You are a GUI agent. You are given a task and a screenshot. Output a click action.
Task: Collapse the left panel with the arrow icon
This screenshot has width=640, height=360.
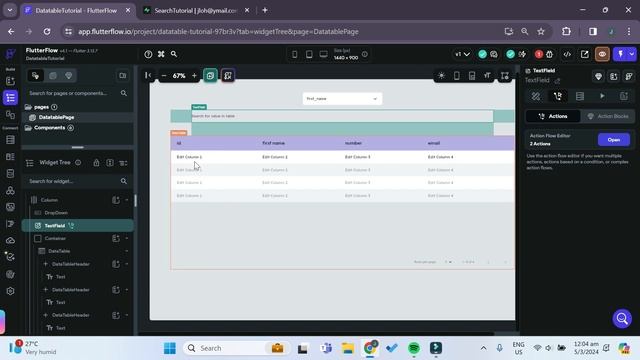148,75
